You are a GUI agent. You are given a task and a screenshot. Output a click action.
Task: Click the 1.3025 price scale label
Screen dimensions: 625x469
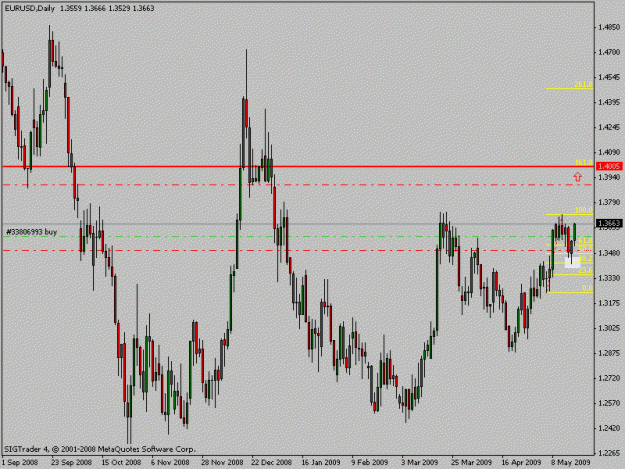tap(609, 328)
